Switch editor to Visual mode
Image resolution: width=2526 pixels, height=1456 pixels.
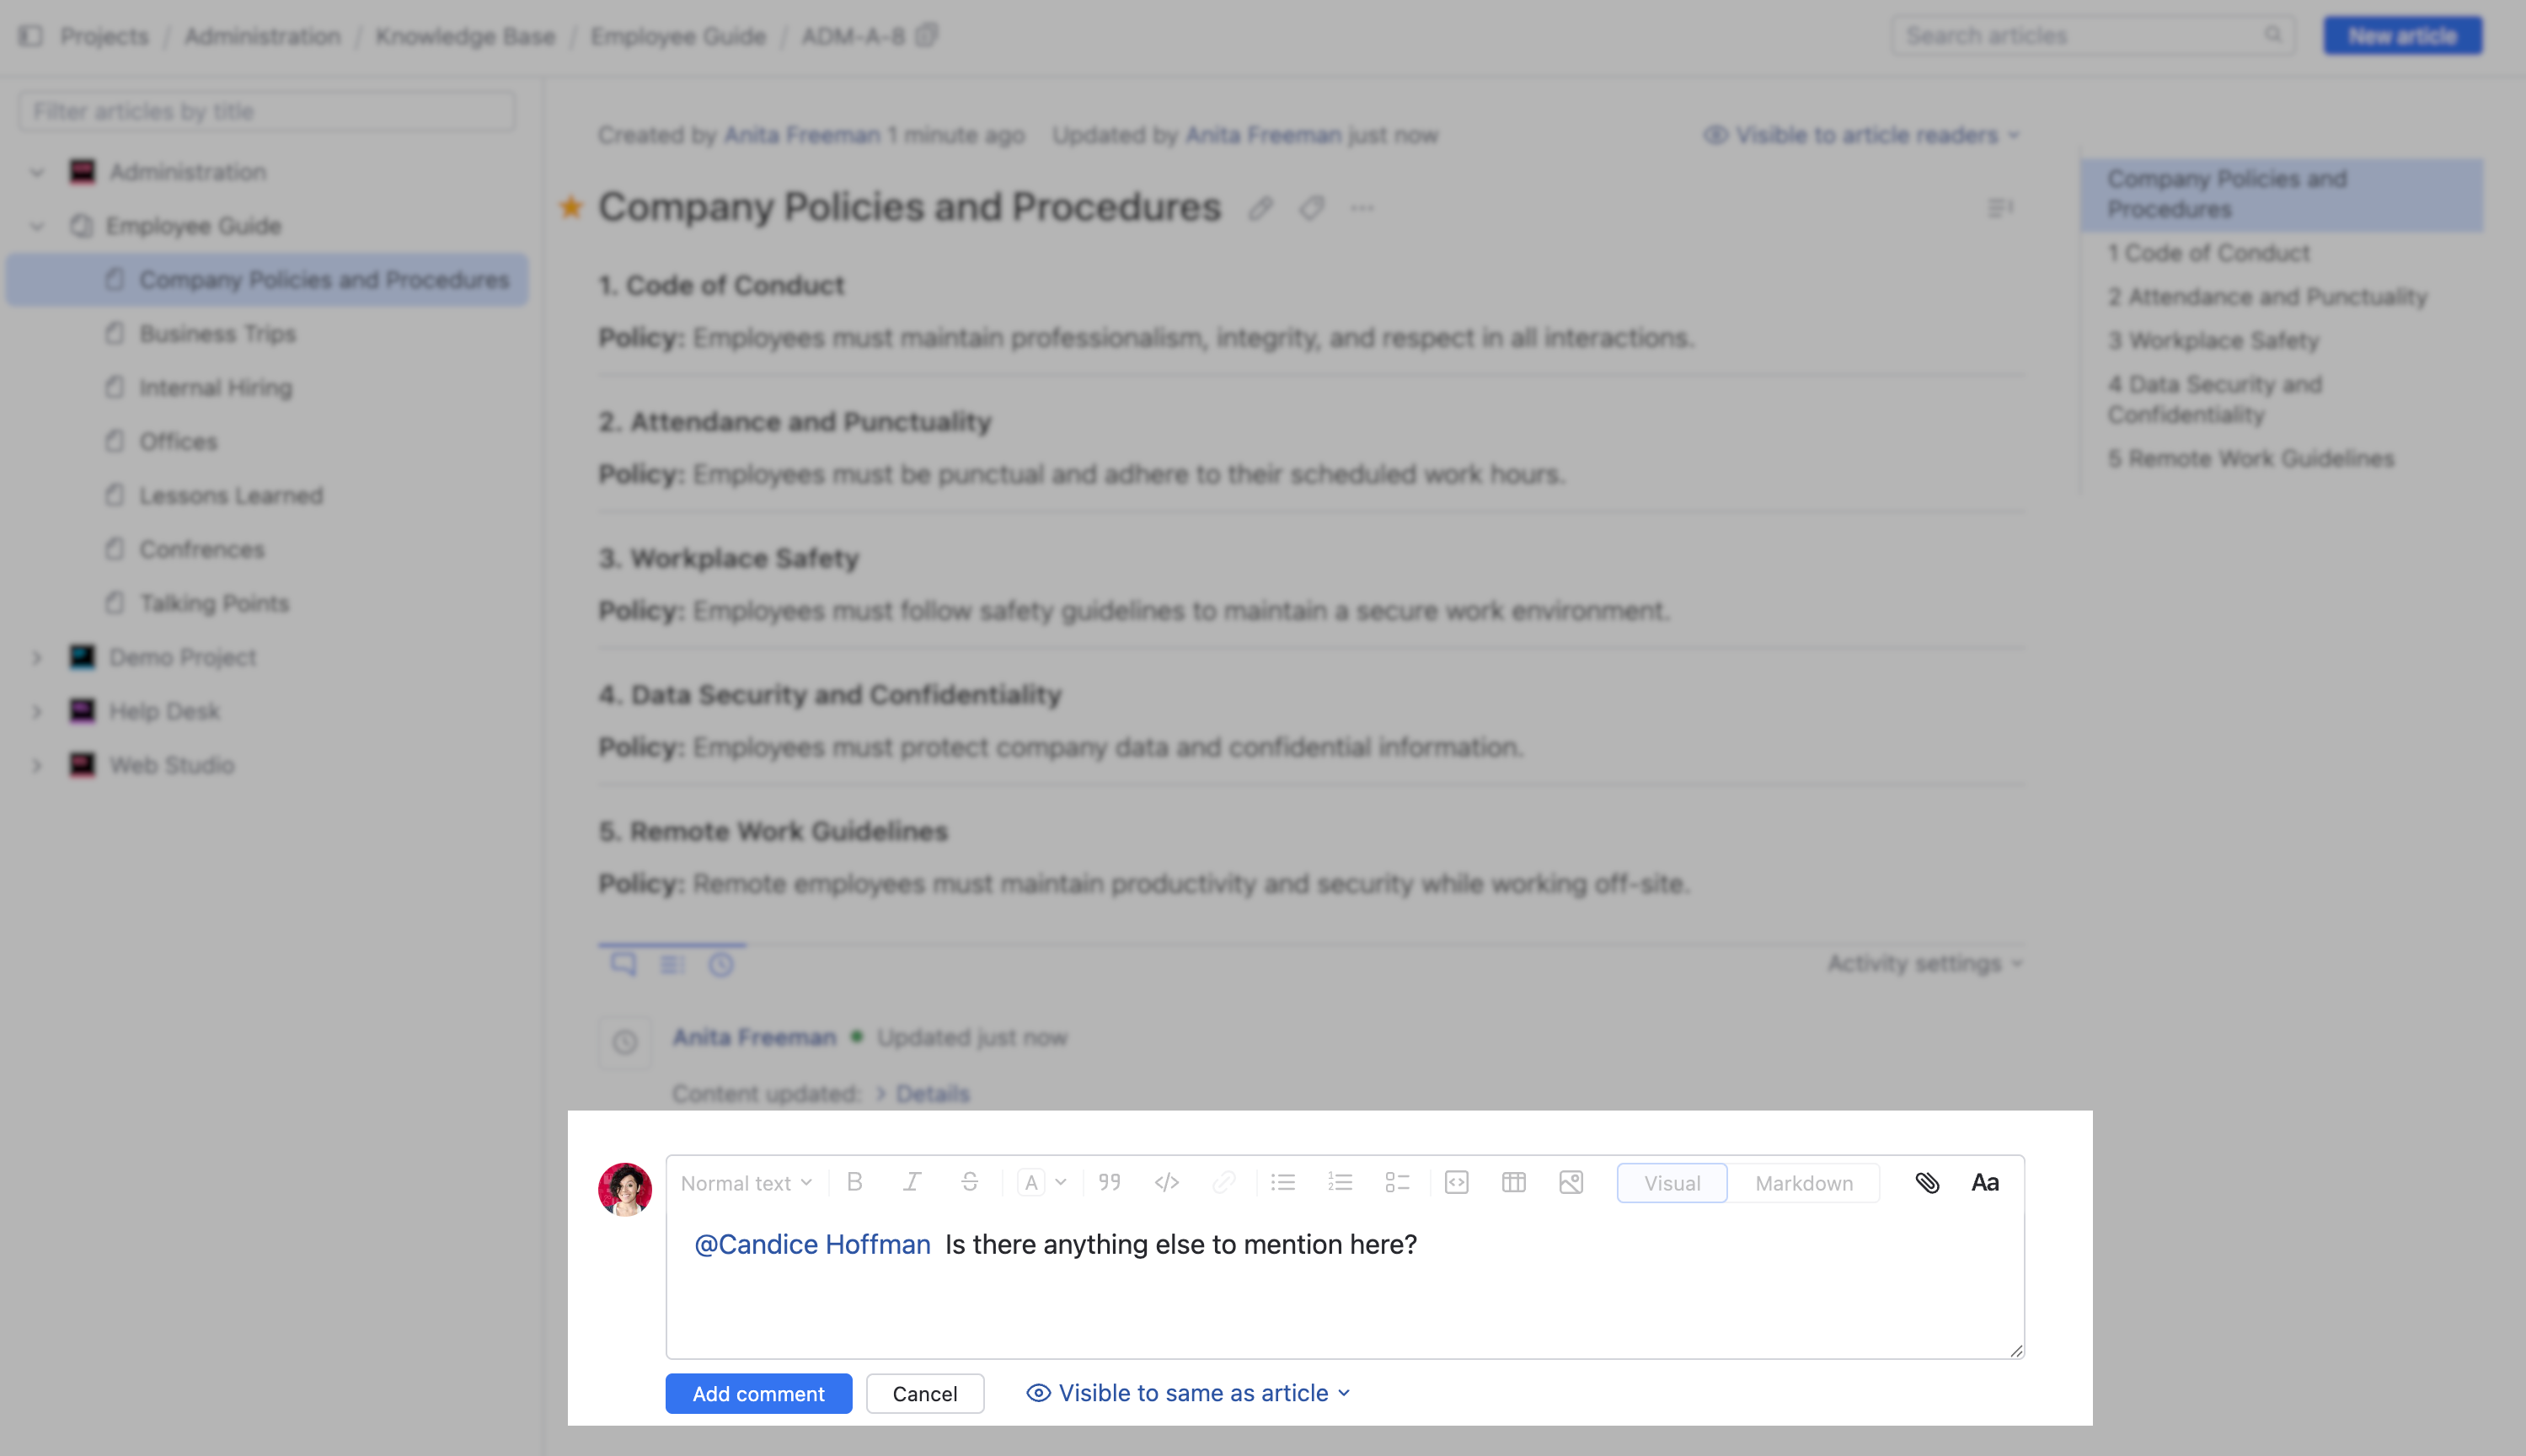tap(1671, 1183)
